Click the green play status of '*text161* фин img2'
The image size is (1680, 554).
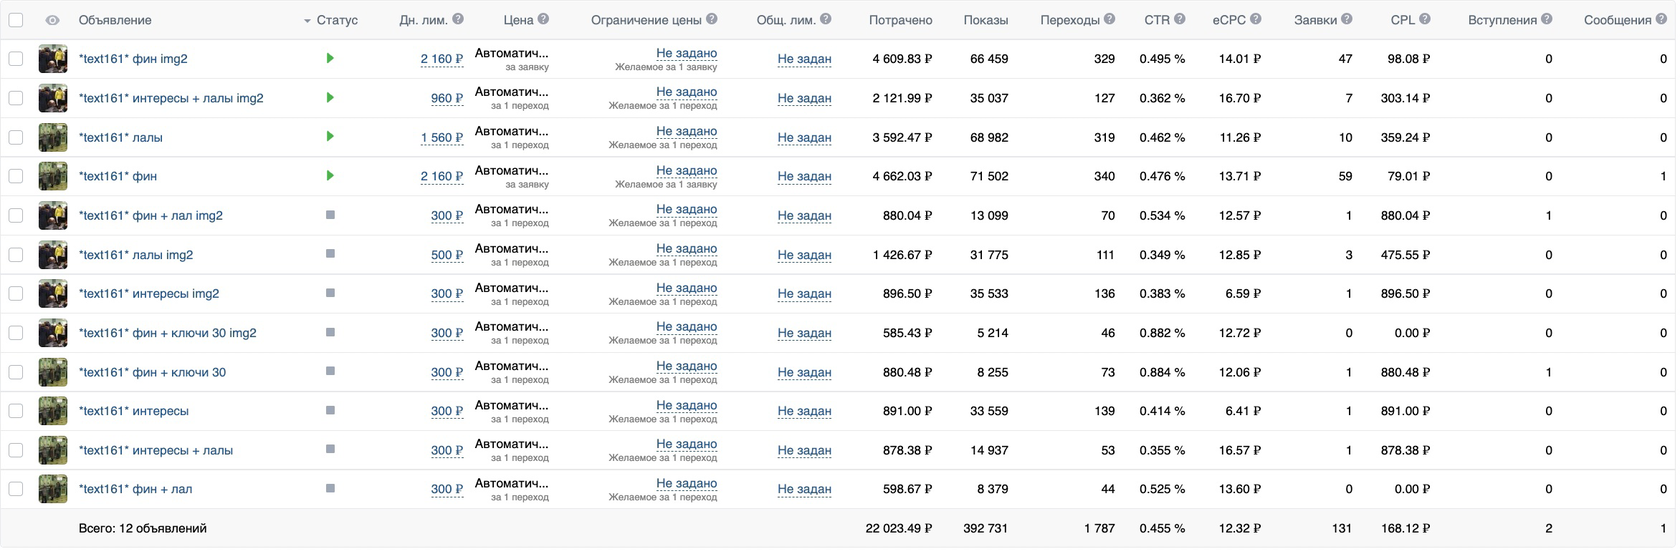pos(330,58)
